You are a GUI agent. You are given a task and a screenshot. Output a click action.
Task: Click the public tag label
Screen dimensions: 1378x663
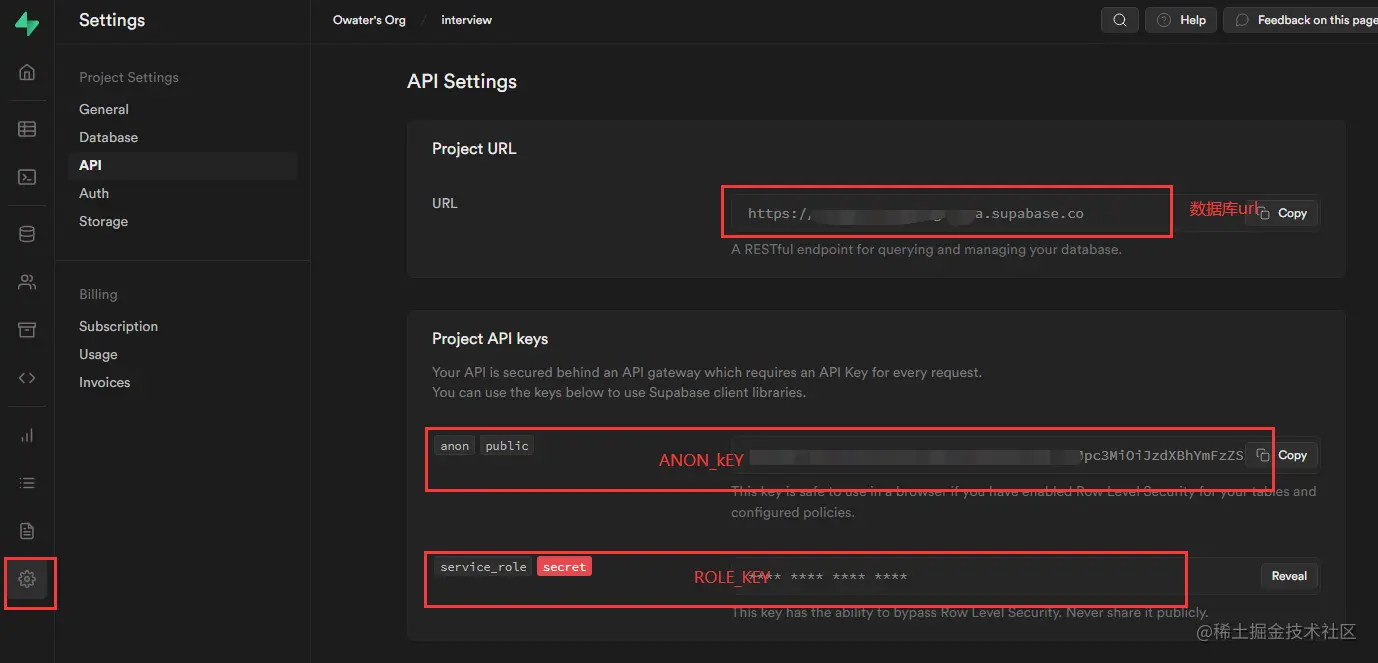pos(507,446)
